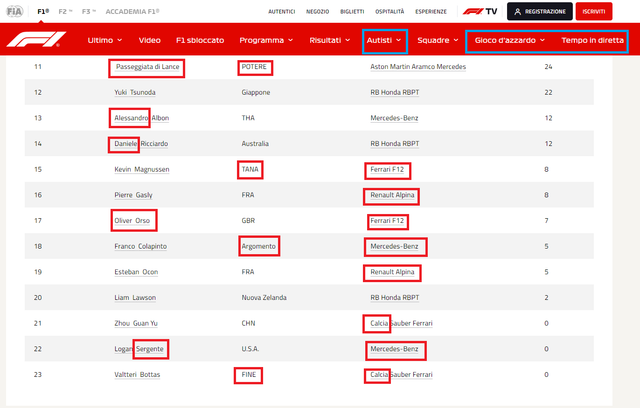
Task: Open the AUTENTICI link
Action: click(282, 11)
